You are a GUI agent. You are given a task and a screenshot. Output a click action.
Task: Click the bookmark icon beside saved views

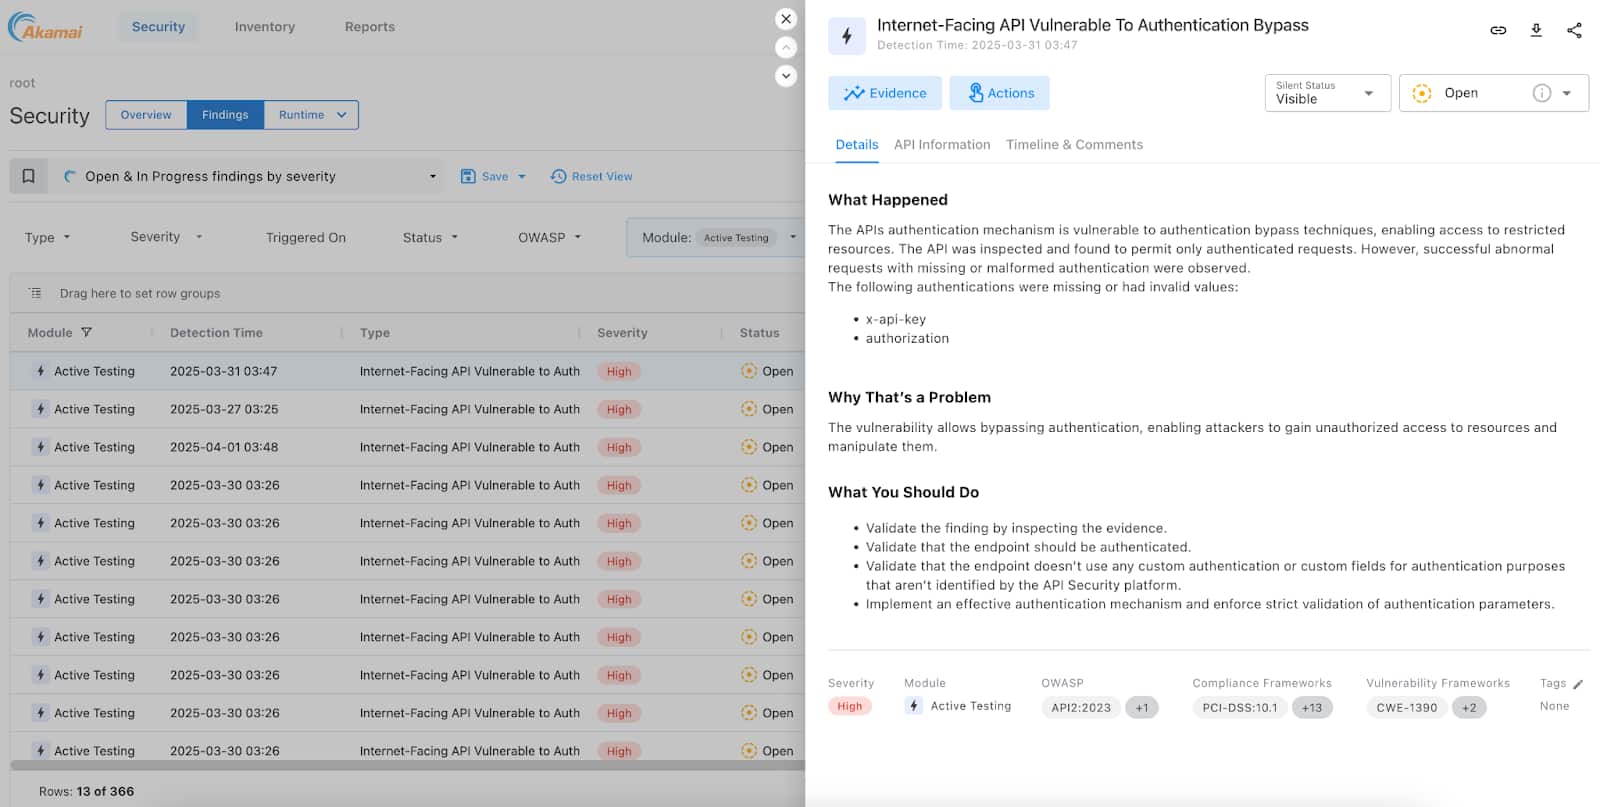28,176
